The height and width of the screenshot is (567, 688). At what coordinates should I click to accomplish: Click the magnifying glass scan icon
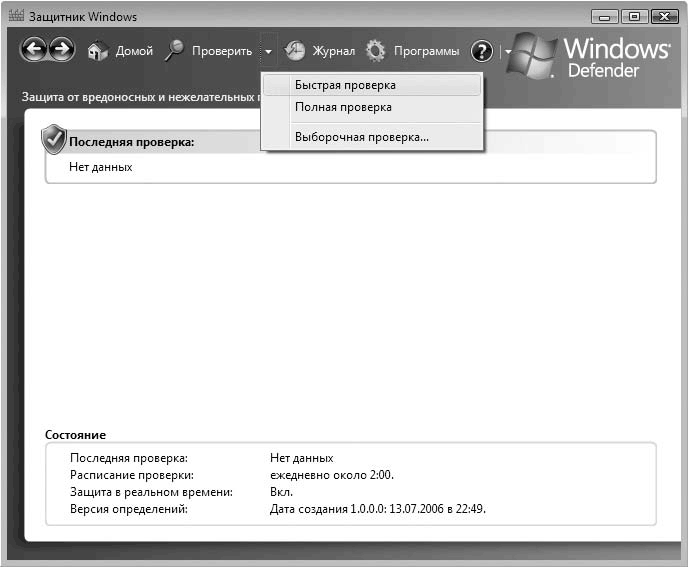pyautogui.click(x=174, y=51)
